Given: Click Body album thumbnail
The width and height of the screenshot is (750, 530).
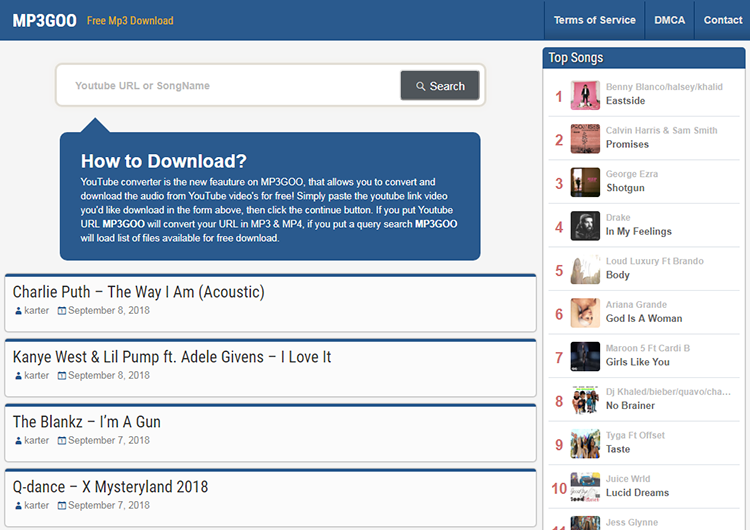Looking at the screenshot, I should point(585,269).
